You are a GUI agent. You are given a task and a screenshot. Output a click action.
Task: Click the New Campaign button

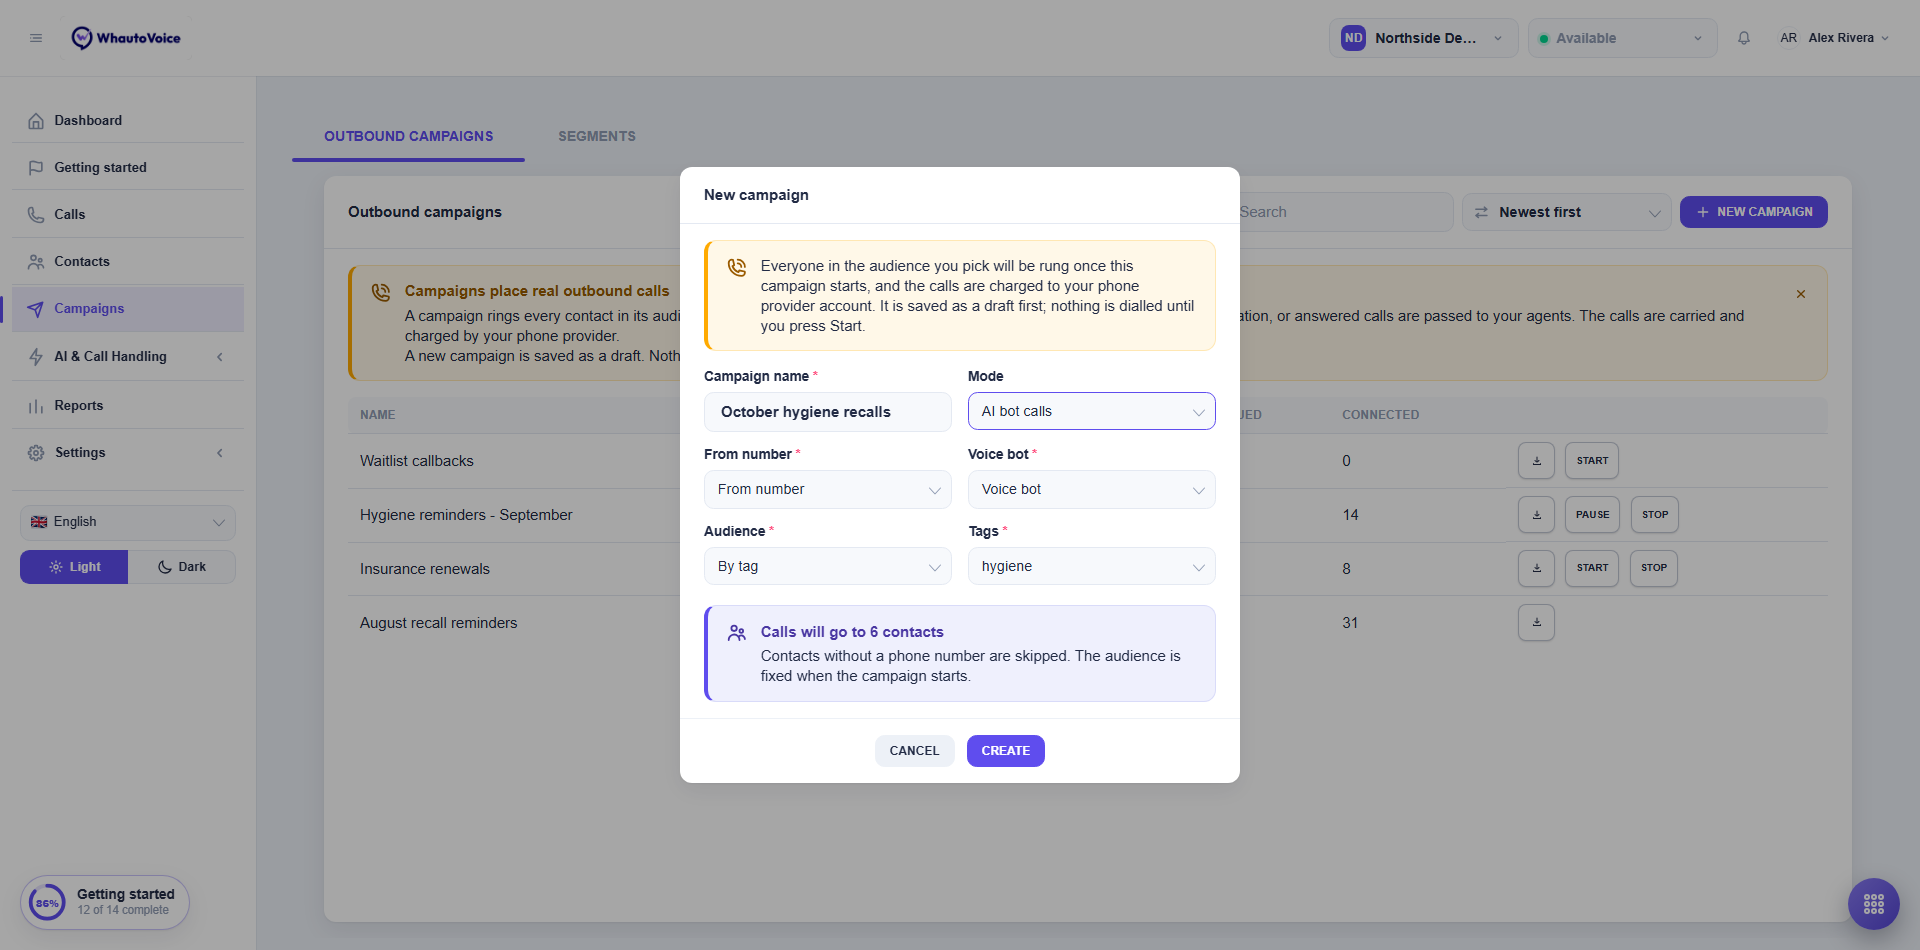pos(1754,212)
